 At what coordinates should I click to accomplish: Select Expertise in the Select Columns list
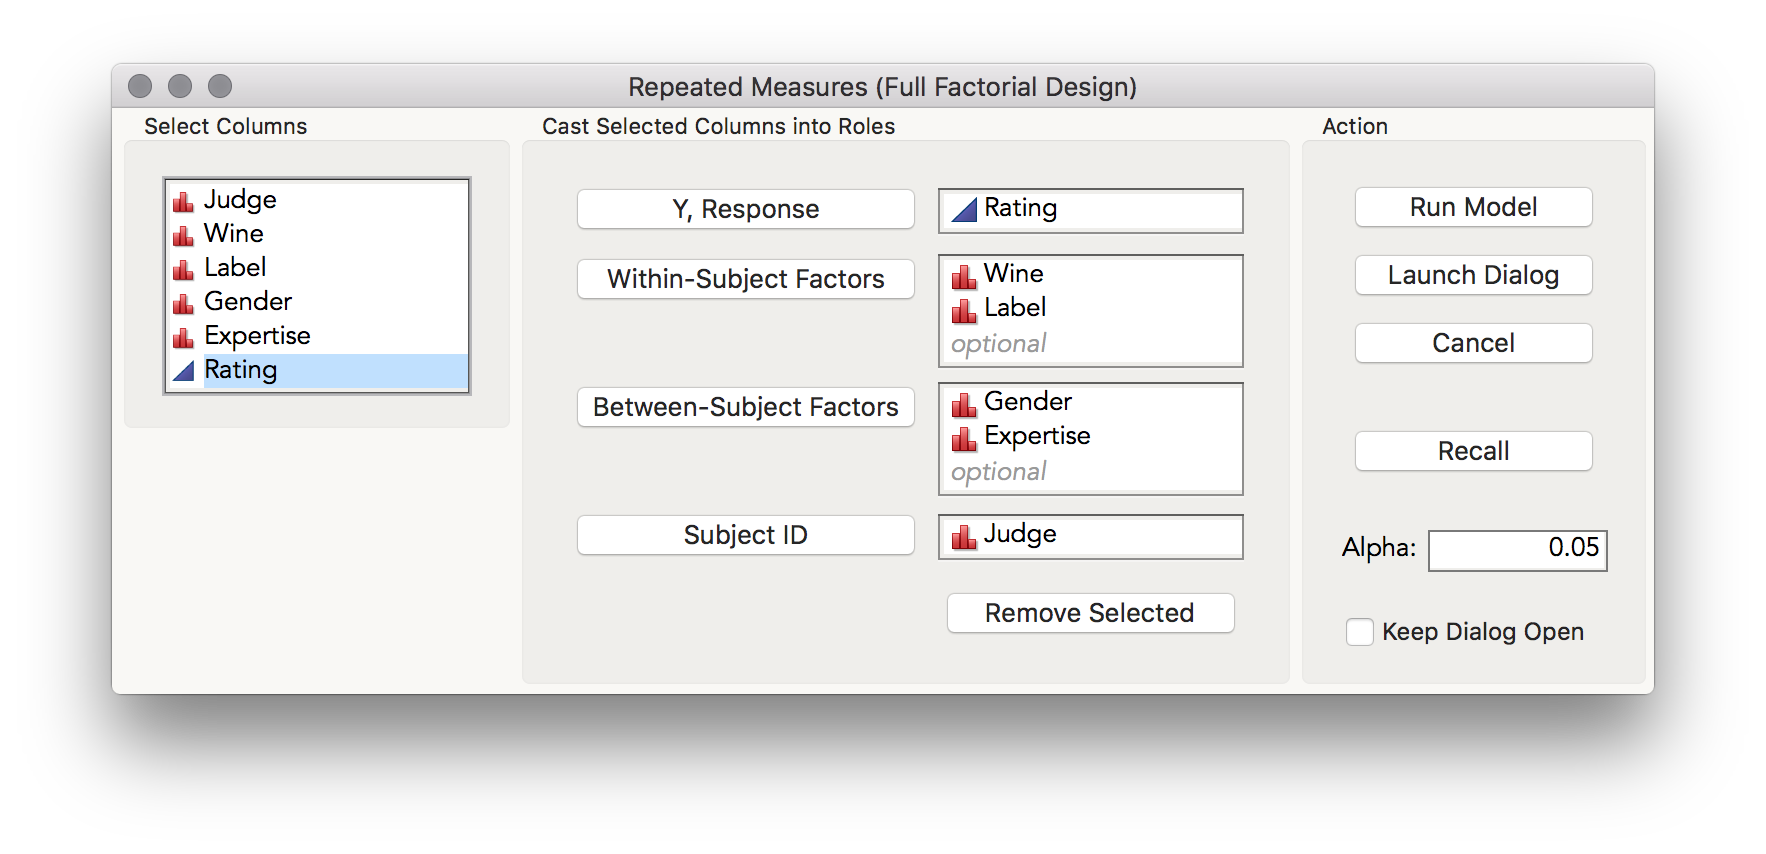[x=257, y=336]
